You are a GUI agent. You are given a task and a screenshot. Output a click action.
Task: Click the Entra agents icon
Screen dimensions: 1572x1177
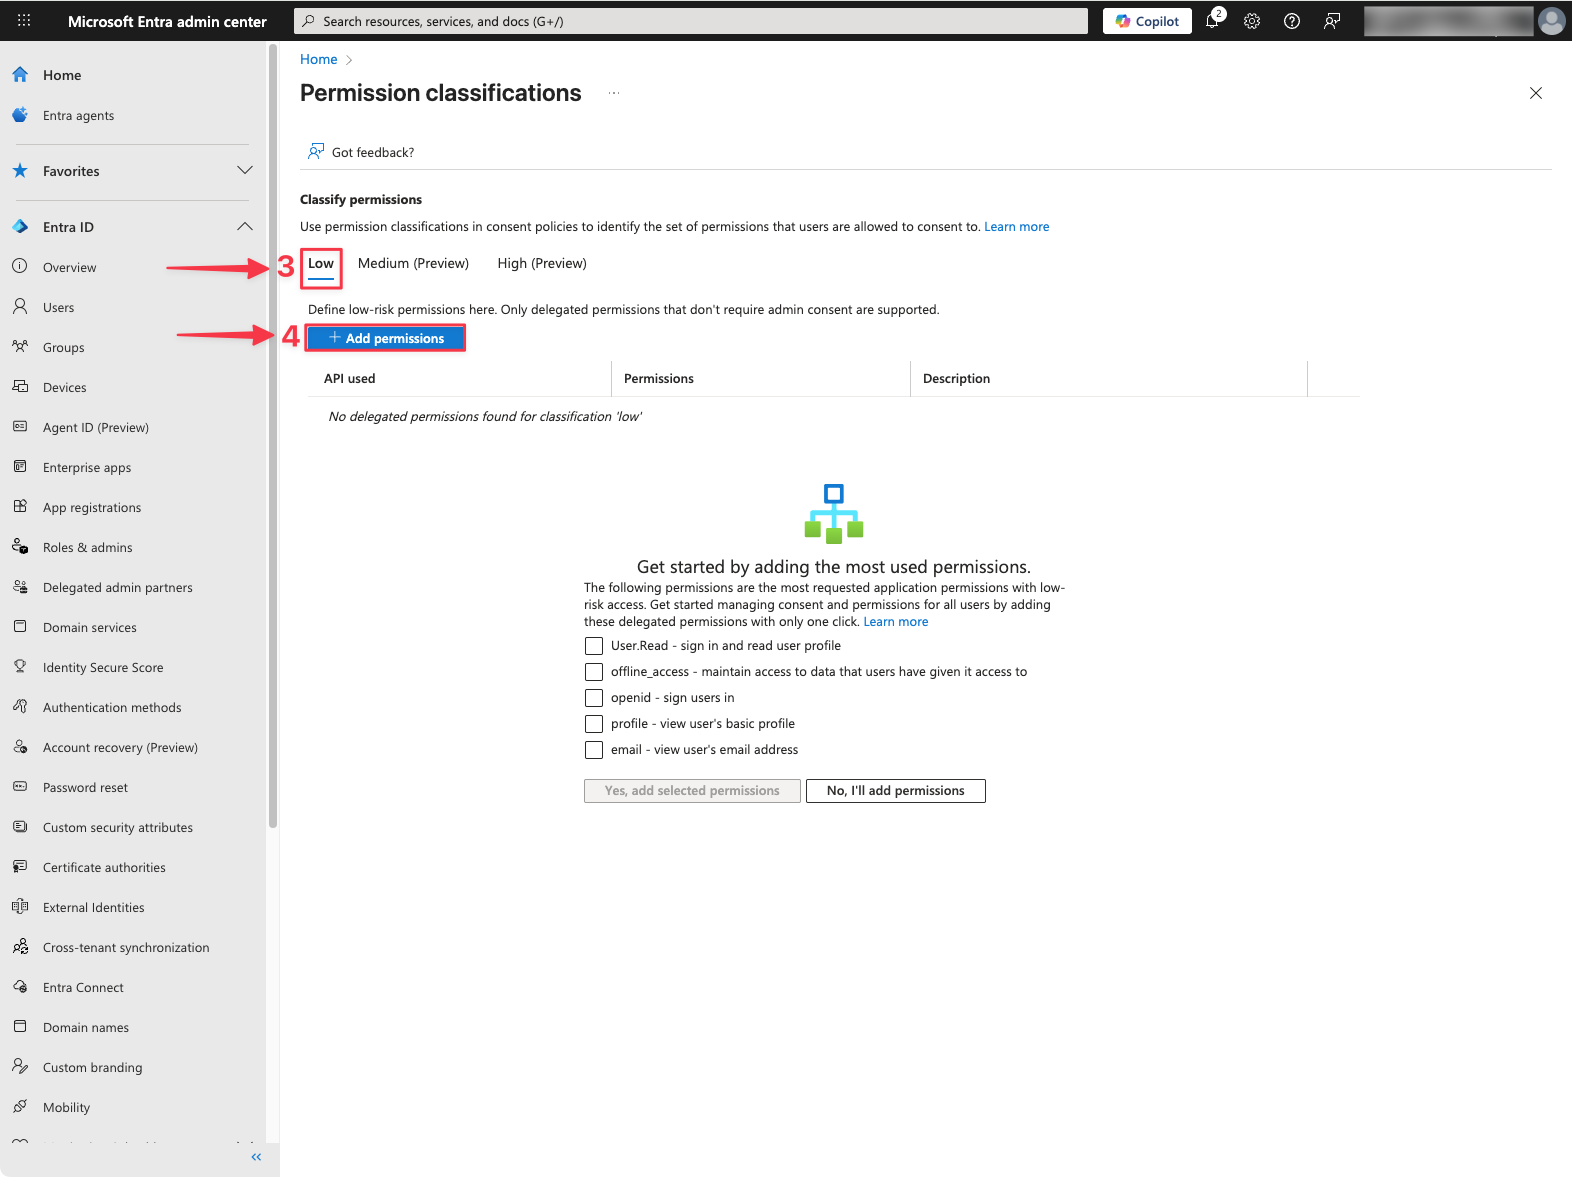[20, 115]
